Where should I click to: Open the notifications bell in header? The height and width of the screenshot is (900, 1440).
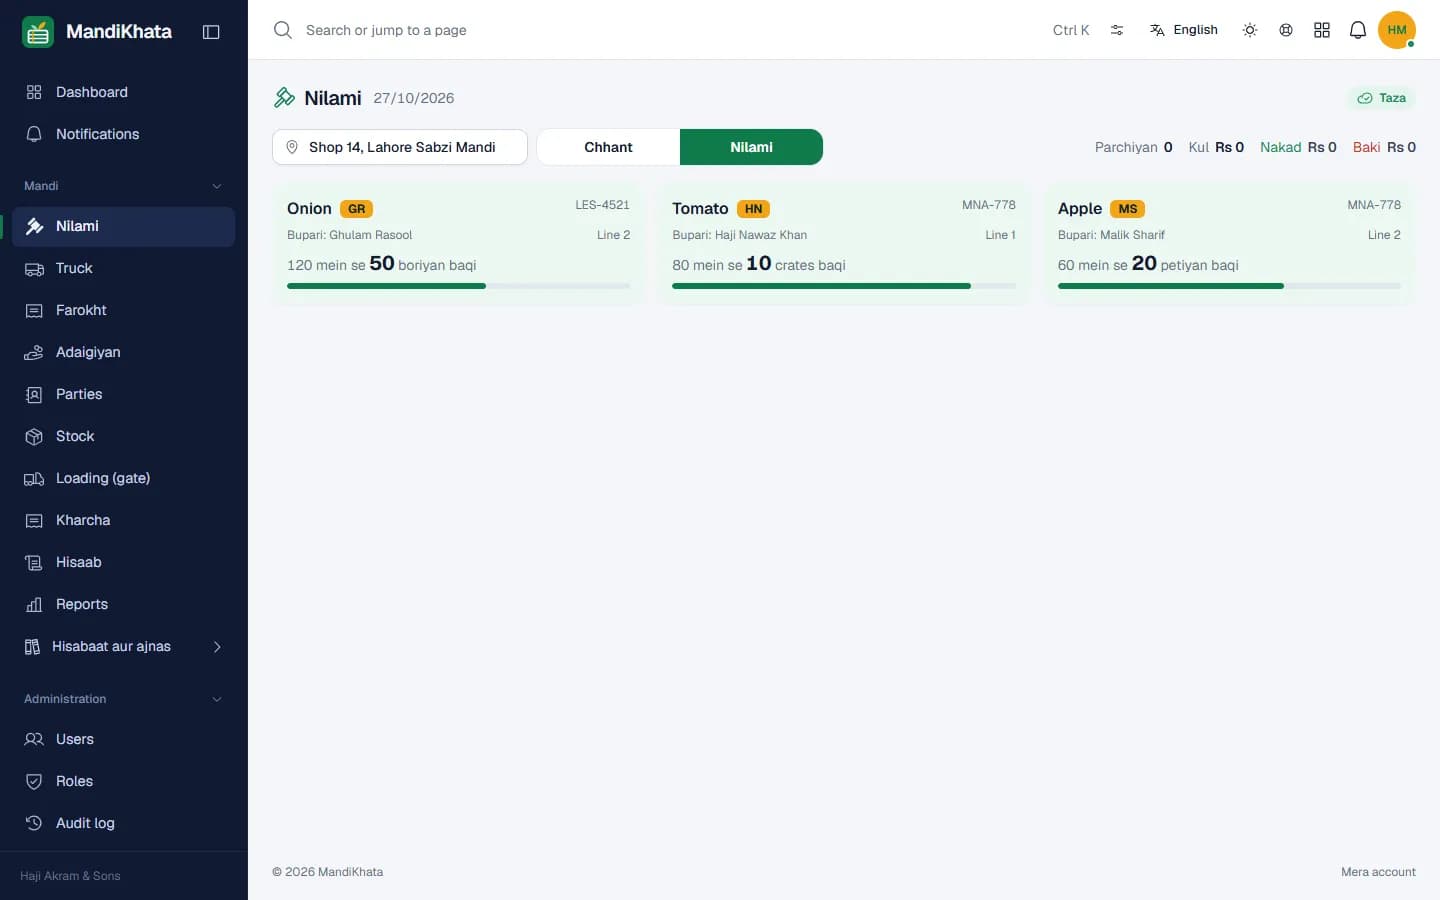pyautogui.click(x=1358, y=30)
